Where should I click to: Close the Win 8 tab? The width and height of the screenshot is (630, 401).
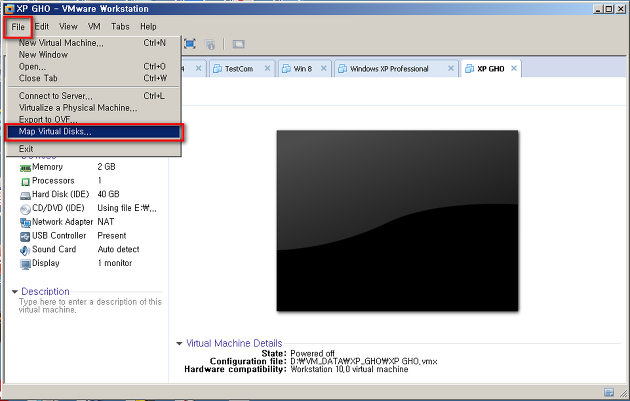pos(323,68)
